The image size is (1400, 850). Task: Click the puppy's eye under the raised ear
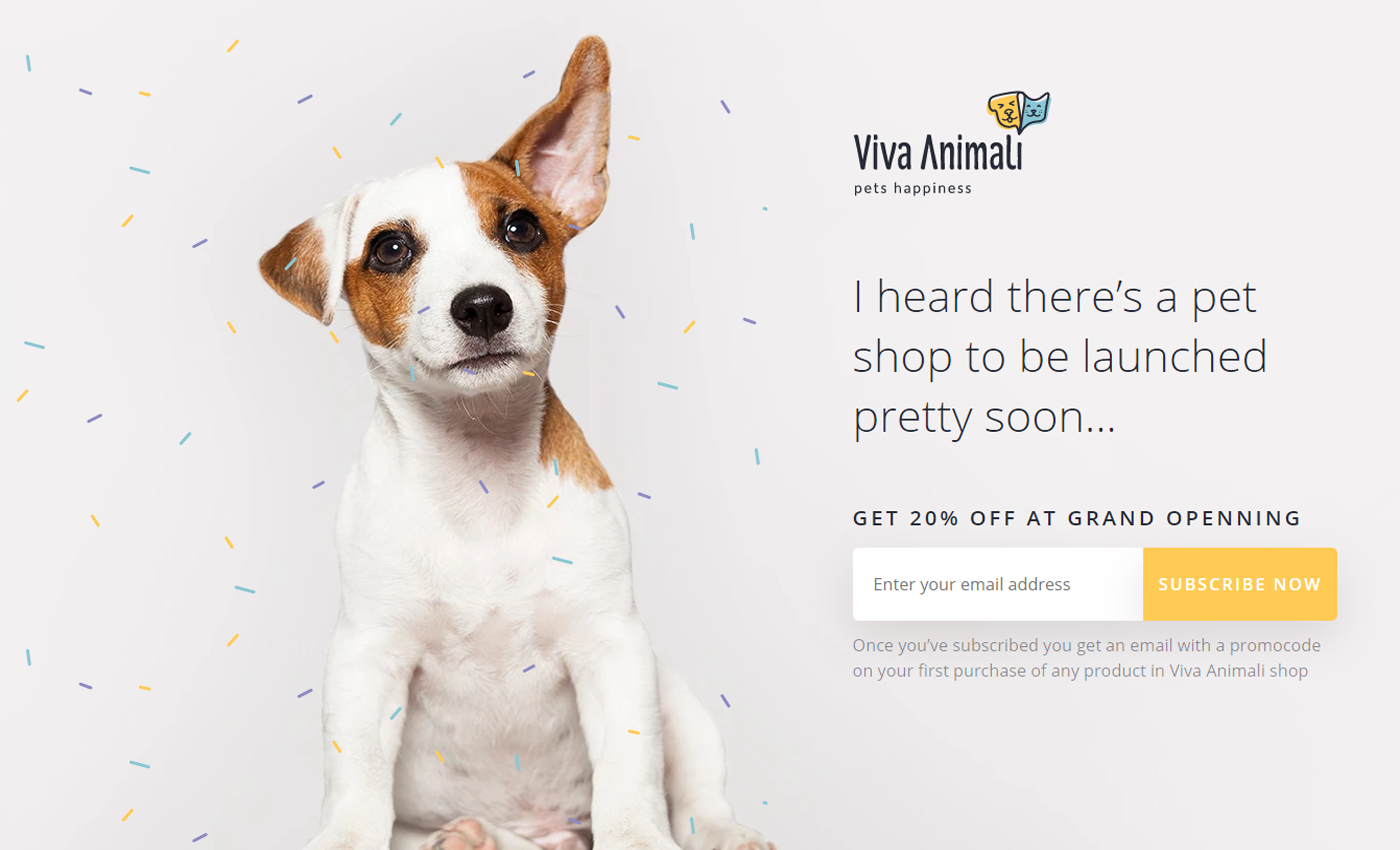521,231
